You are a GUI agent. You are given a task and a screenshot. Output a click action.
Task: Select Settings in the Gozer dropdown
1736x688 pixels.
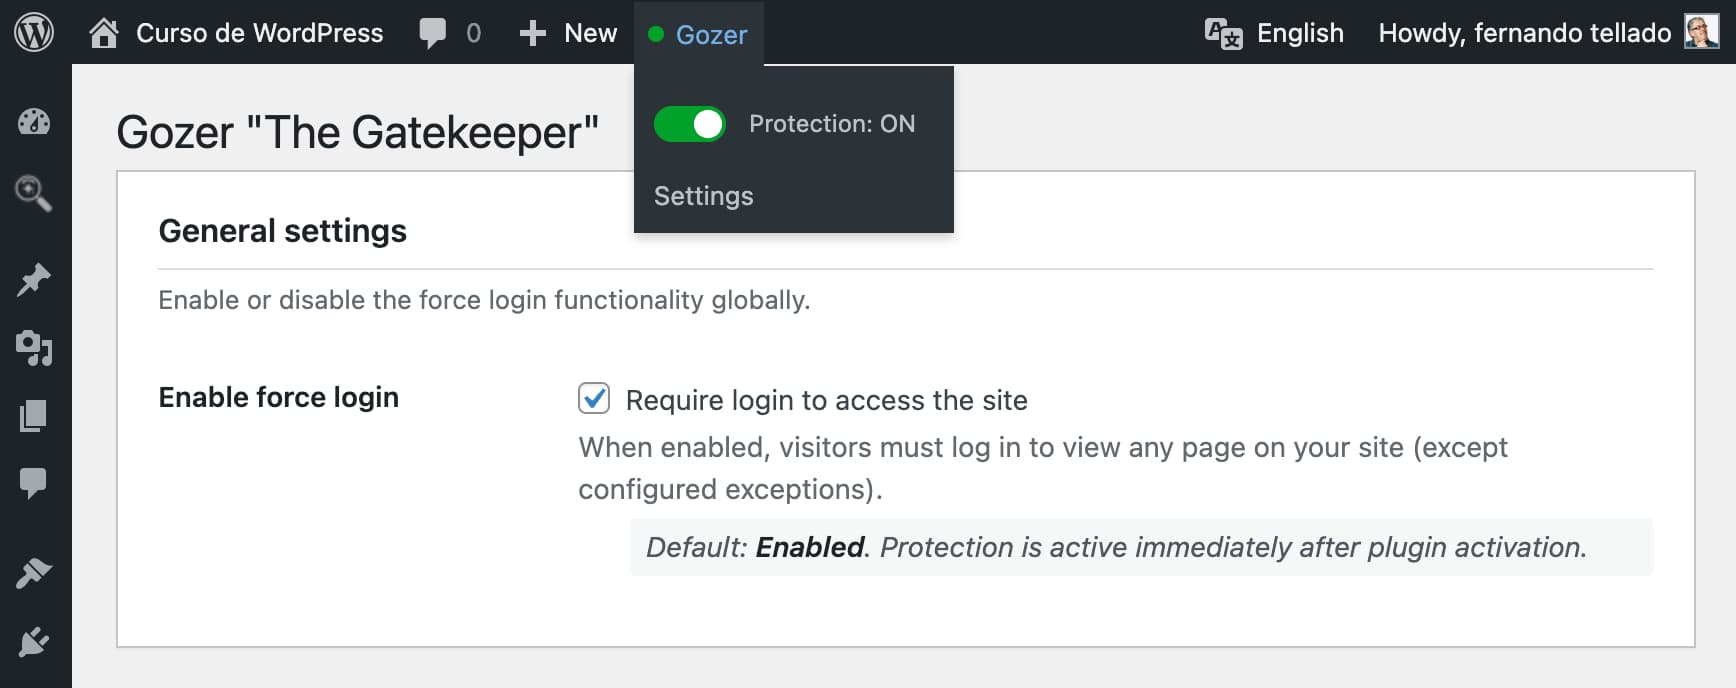(x=703, y=196)
